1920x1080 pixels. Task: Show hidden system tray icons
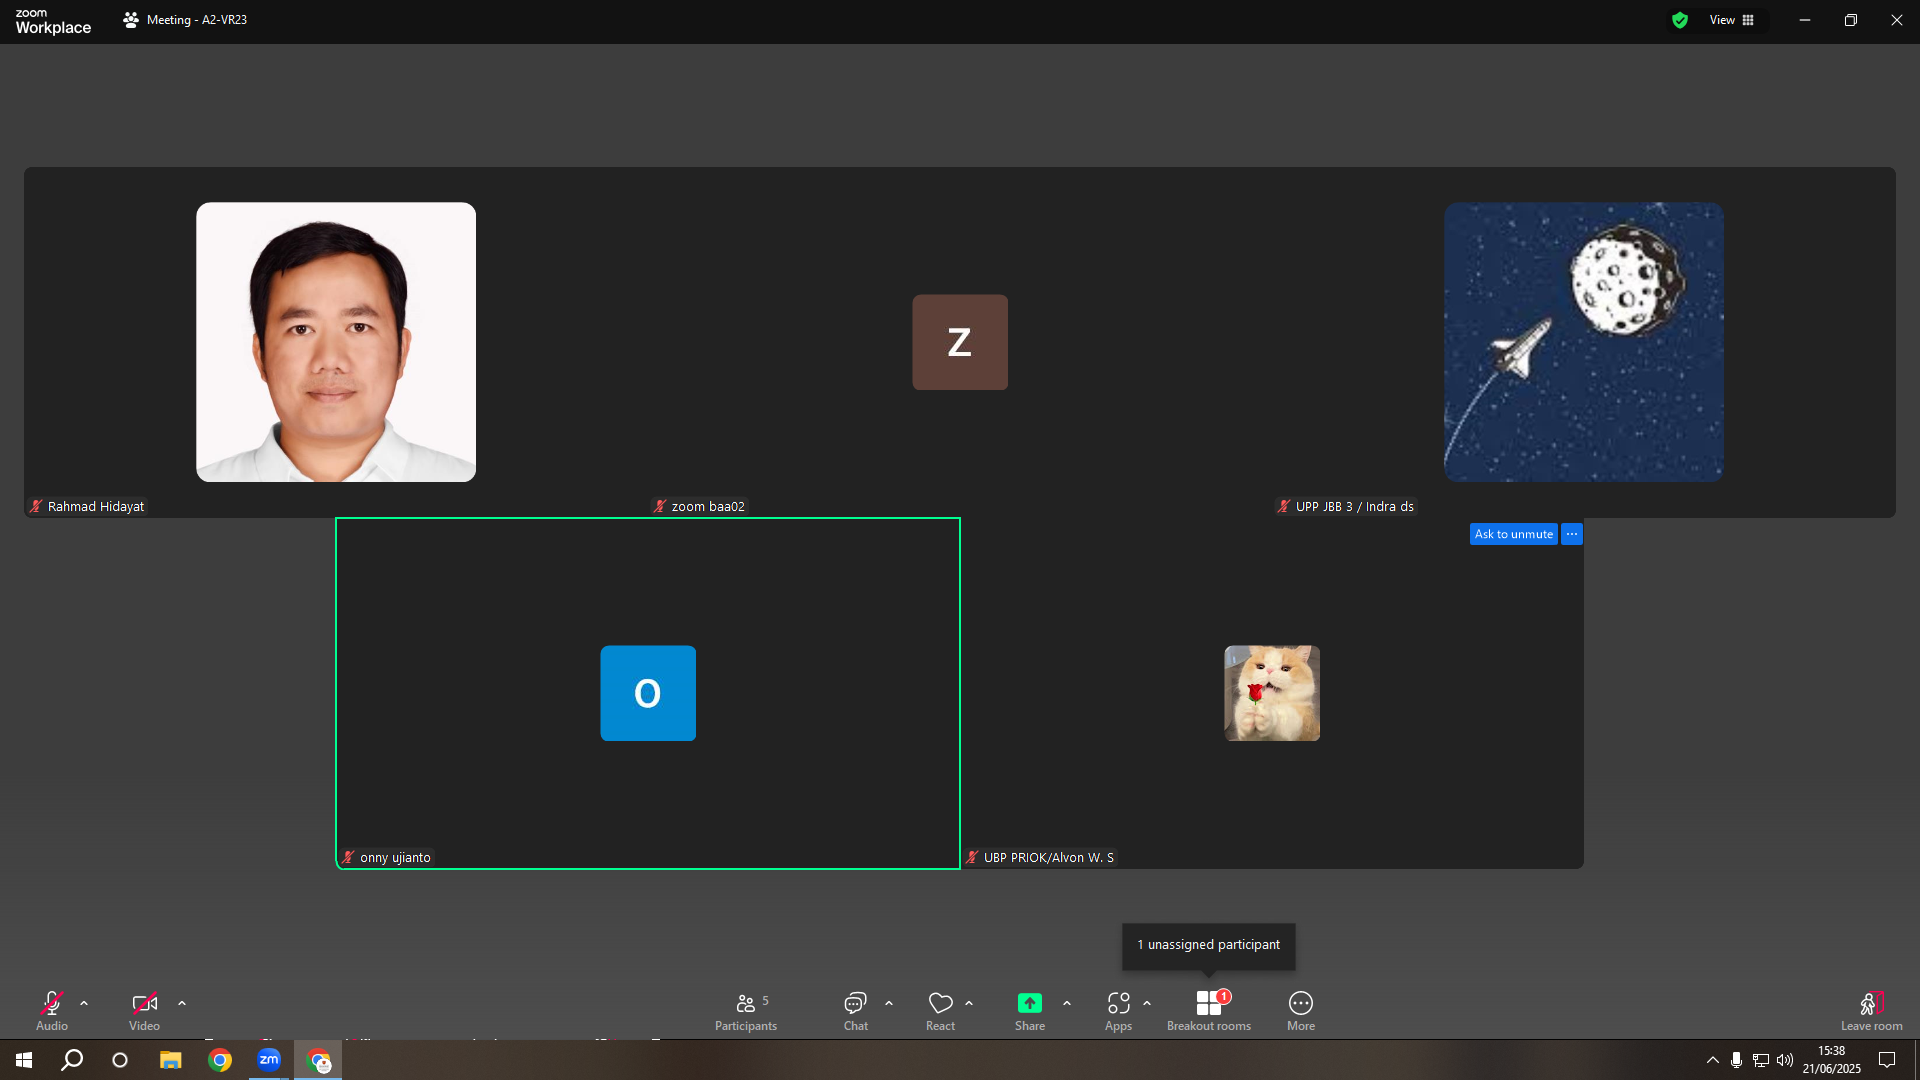(x=1713, y=1060)
